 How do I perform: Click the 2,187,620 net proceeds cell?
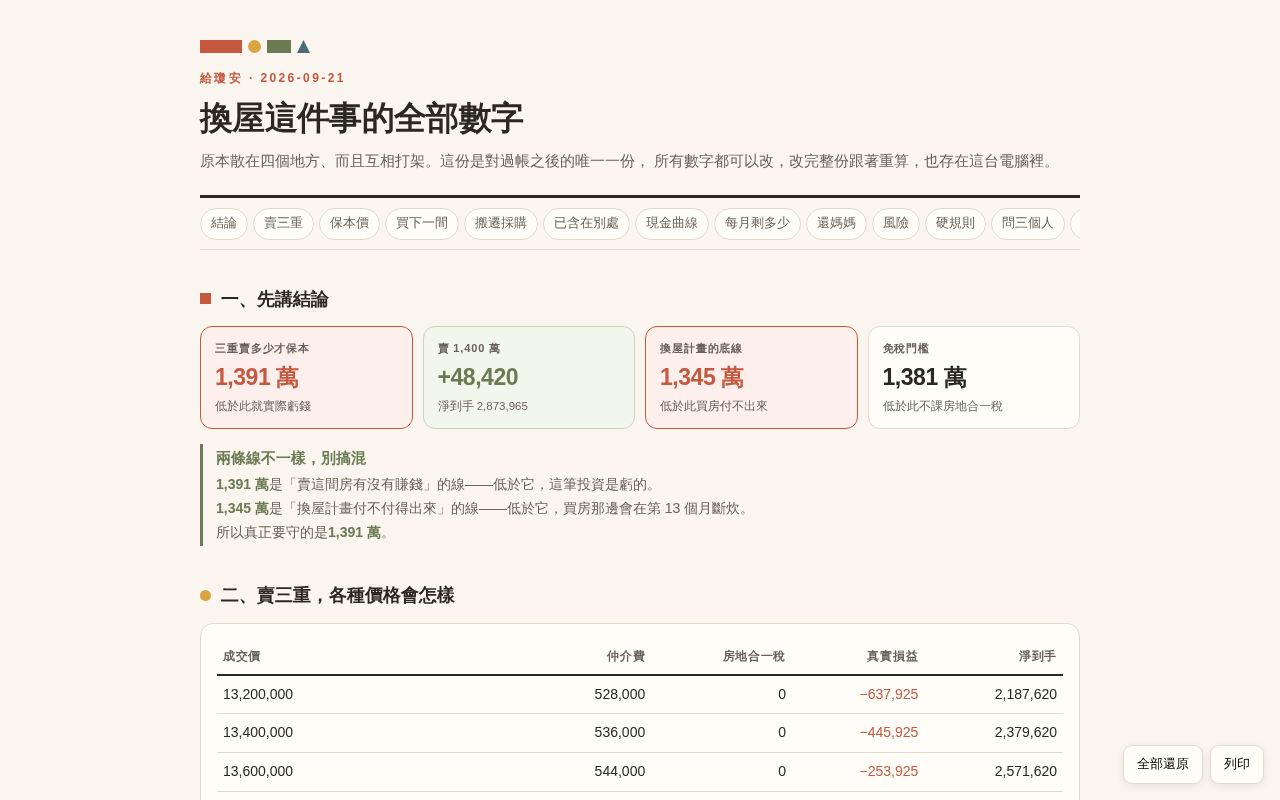[1025, 694]
